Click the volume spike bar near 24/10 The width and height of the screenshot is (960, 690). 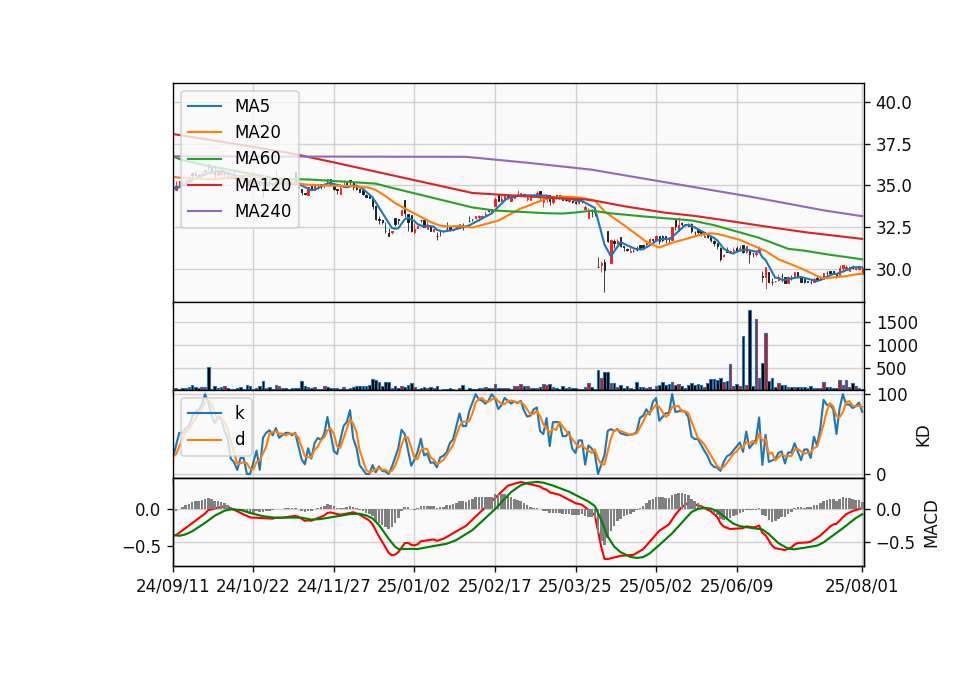point(209,378)
